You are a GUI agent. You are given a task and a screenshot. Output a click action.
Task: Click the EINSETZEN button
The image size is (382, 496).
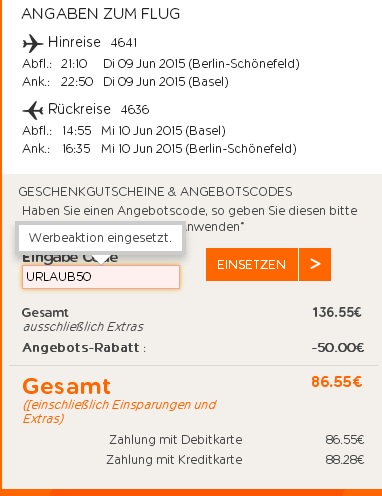[x=252, y=264]
